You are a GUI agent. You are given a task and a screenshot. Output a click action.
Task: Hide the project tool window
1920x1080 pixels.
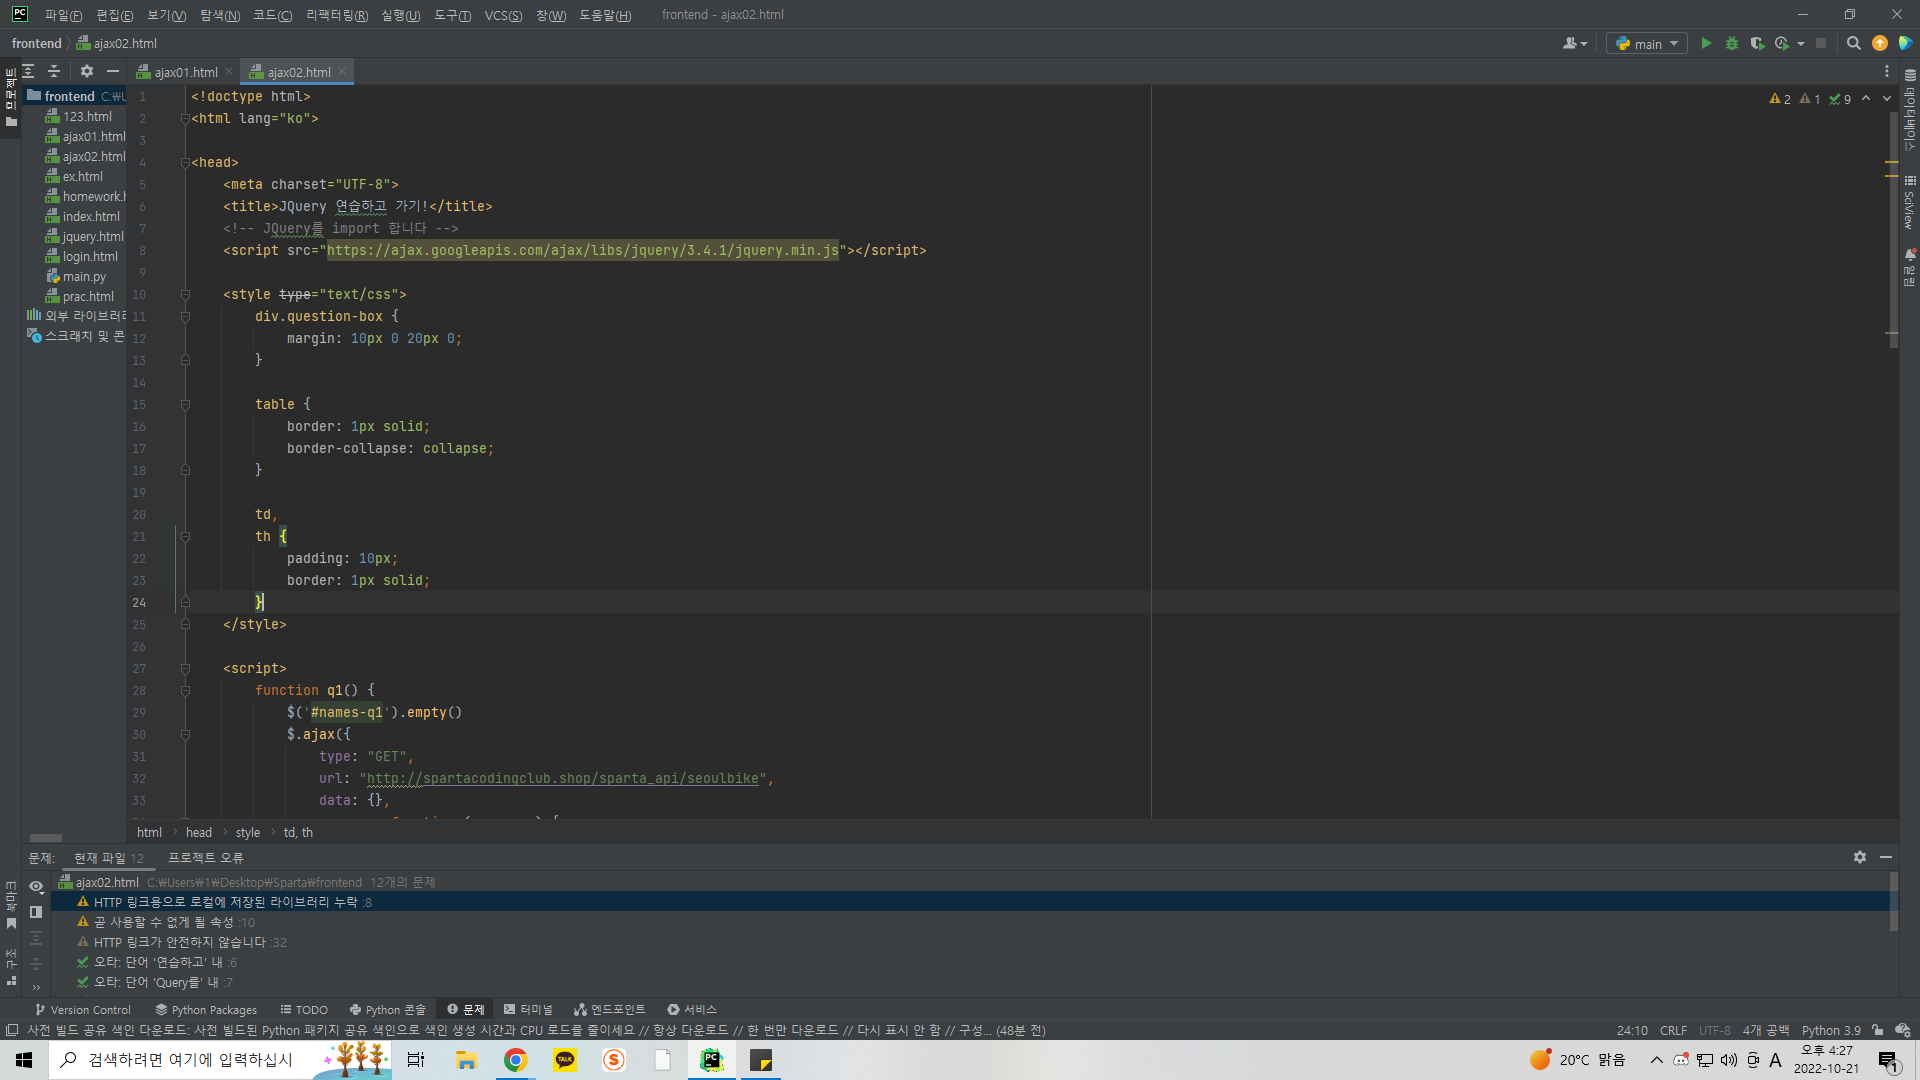point(113,71)
